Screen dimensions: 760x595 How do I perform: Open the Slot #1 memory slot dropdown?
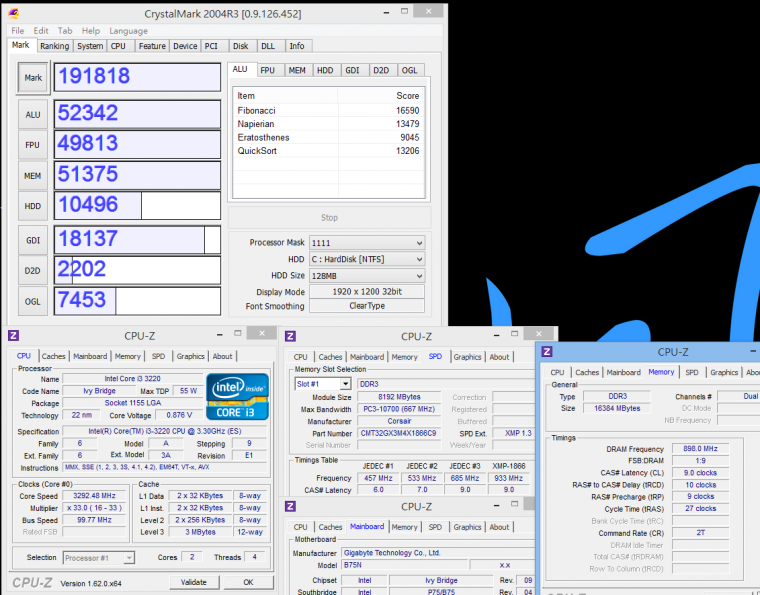pos(322,384)
